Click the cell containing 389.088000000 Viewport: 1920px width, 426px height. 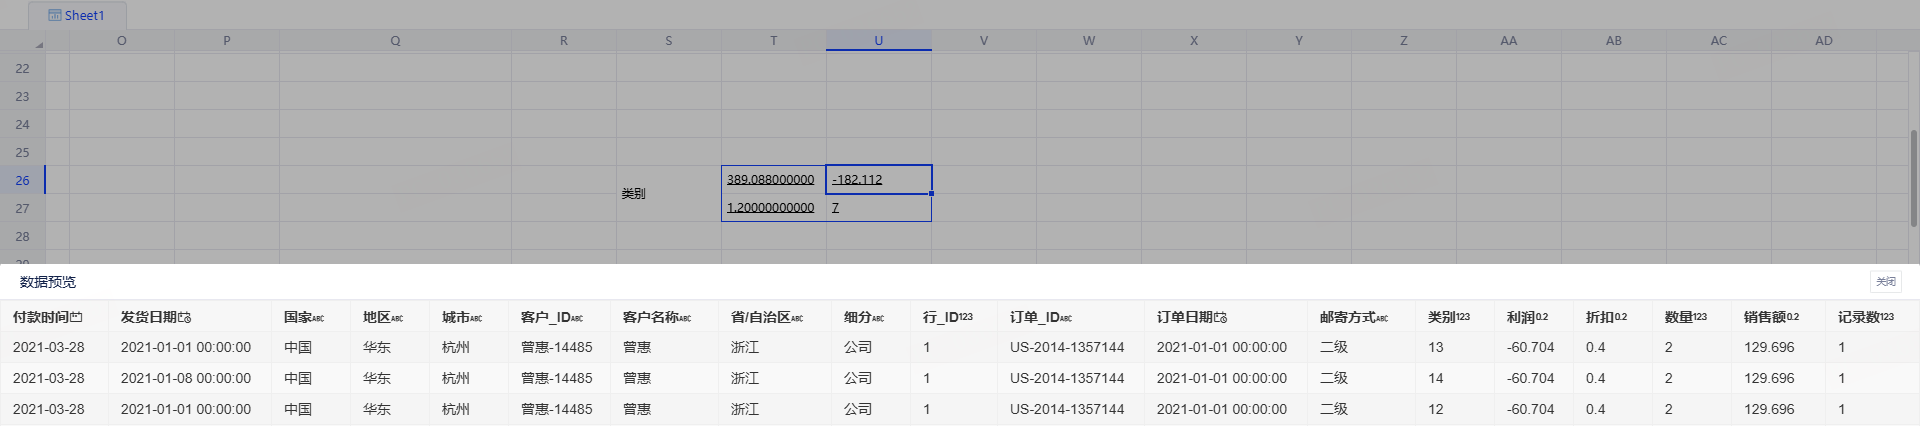click(772, 180)
